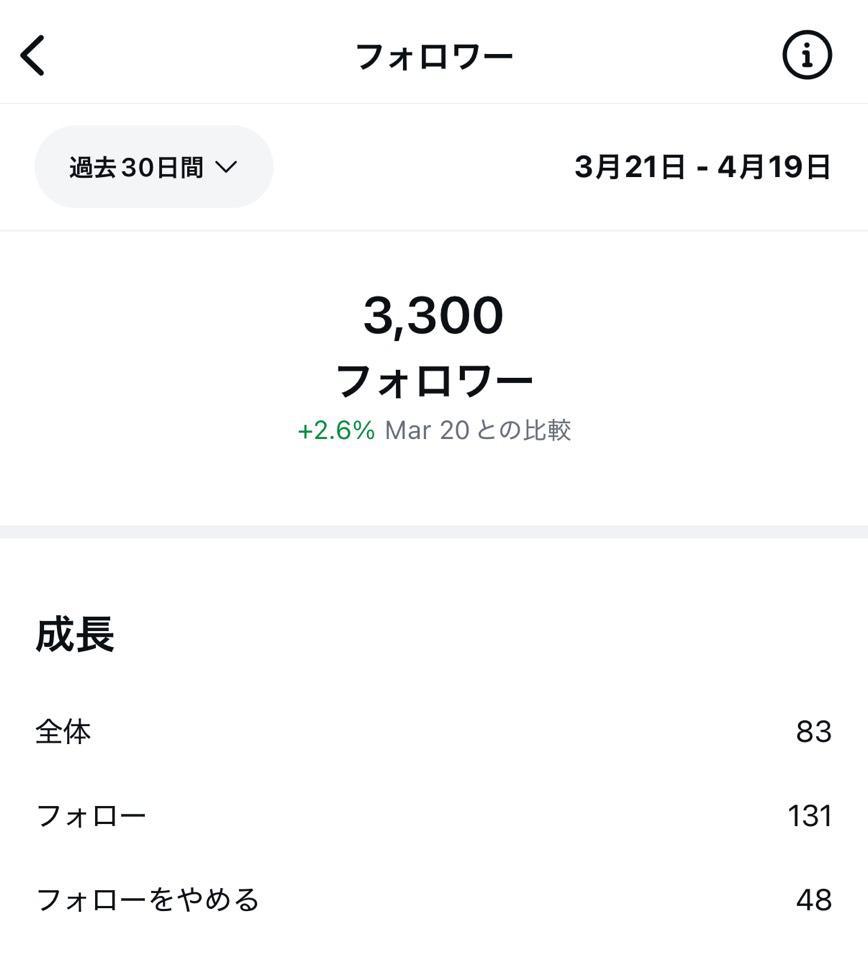The height and width of the screenshot is (975, 868).
Task: Click the green +2.6% change indicator
Action: [x=336, y=430]
